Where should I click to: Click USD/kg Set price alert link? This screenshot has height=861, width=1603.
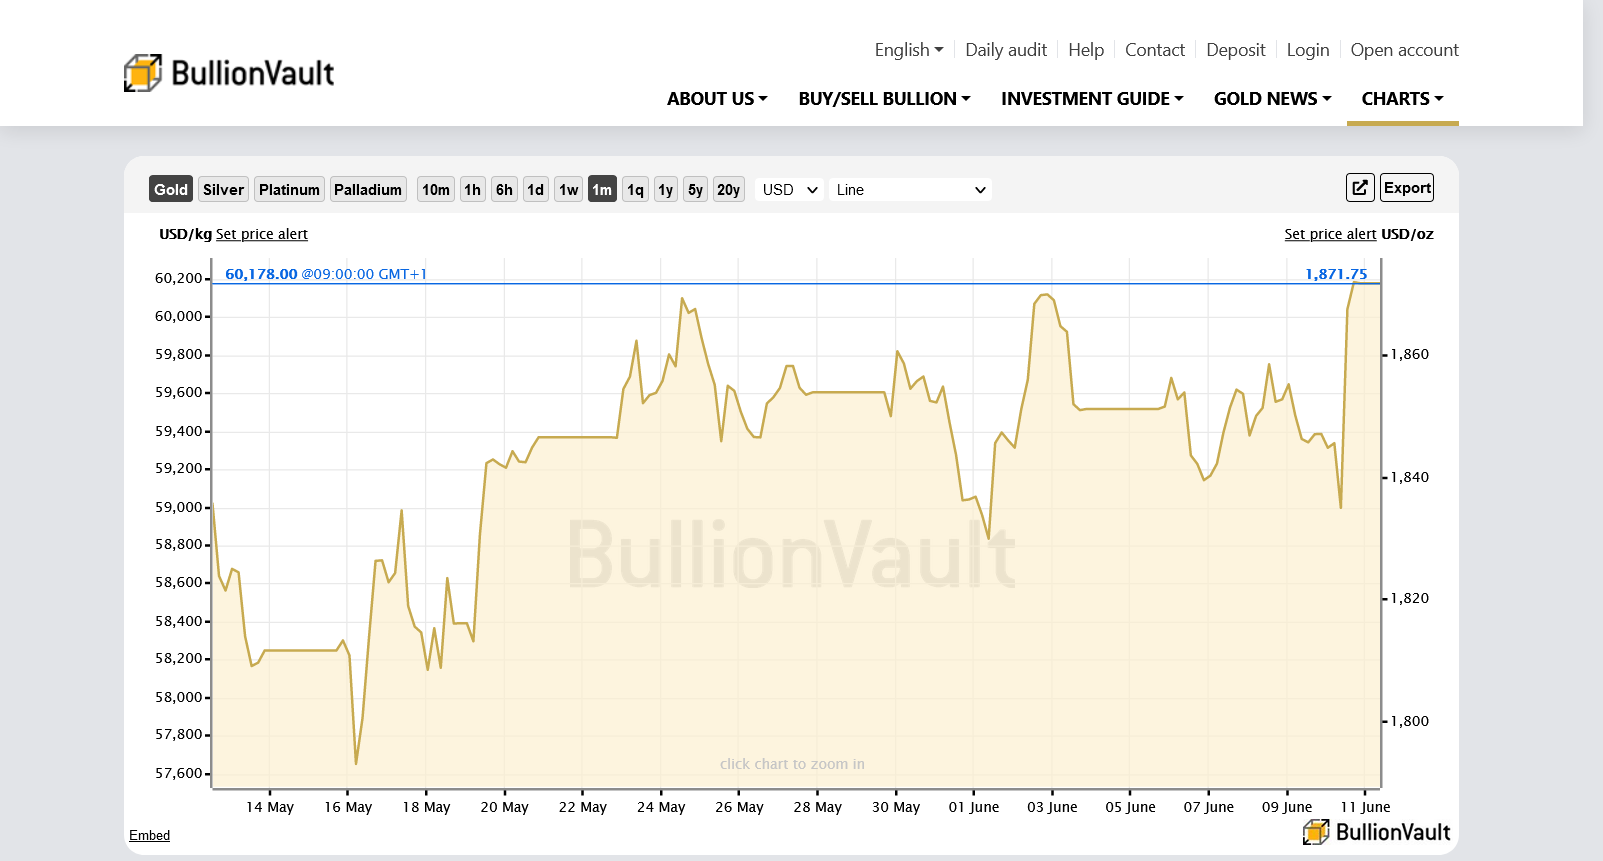261,234
